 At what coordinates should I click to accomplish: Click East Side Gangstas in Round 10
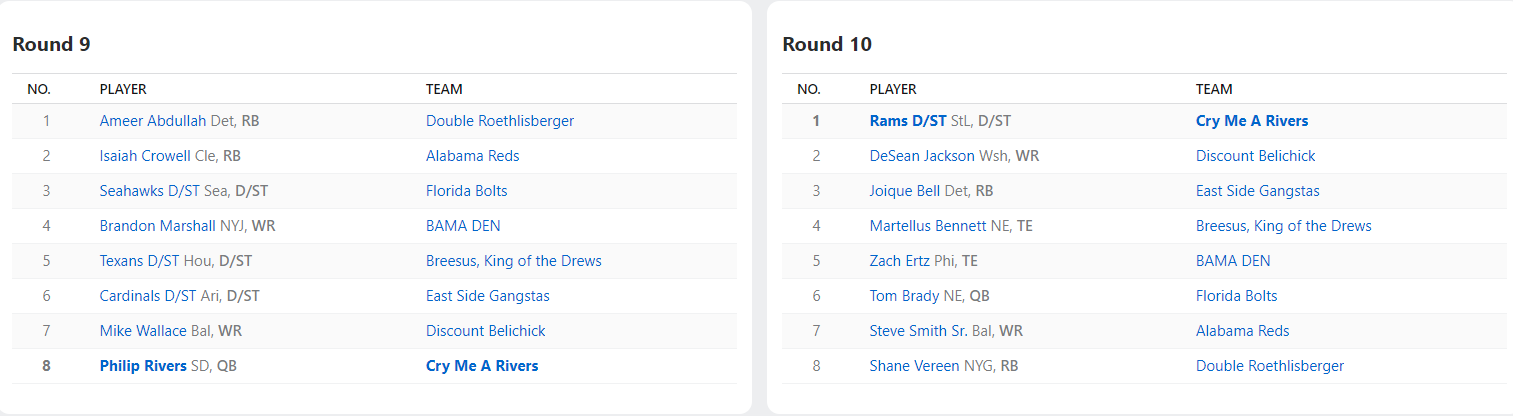[x=1257, y=191]
